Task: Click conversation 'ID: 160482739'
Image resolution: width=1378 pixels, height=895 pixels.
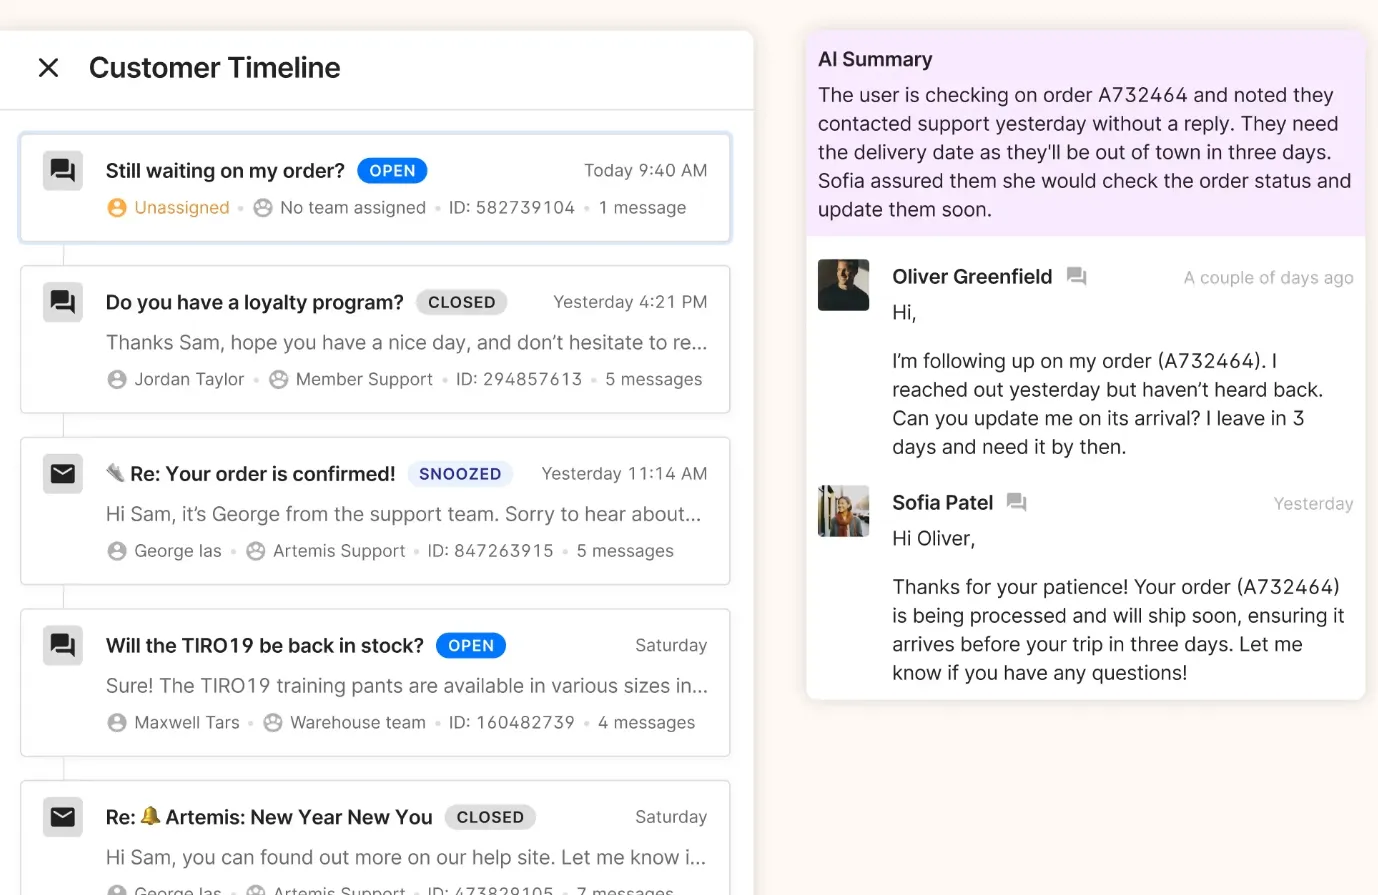Action: pyautogui.click(x=512, y=723)
